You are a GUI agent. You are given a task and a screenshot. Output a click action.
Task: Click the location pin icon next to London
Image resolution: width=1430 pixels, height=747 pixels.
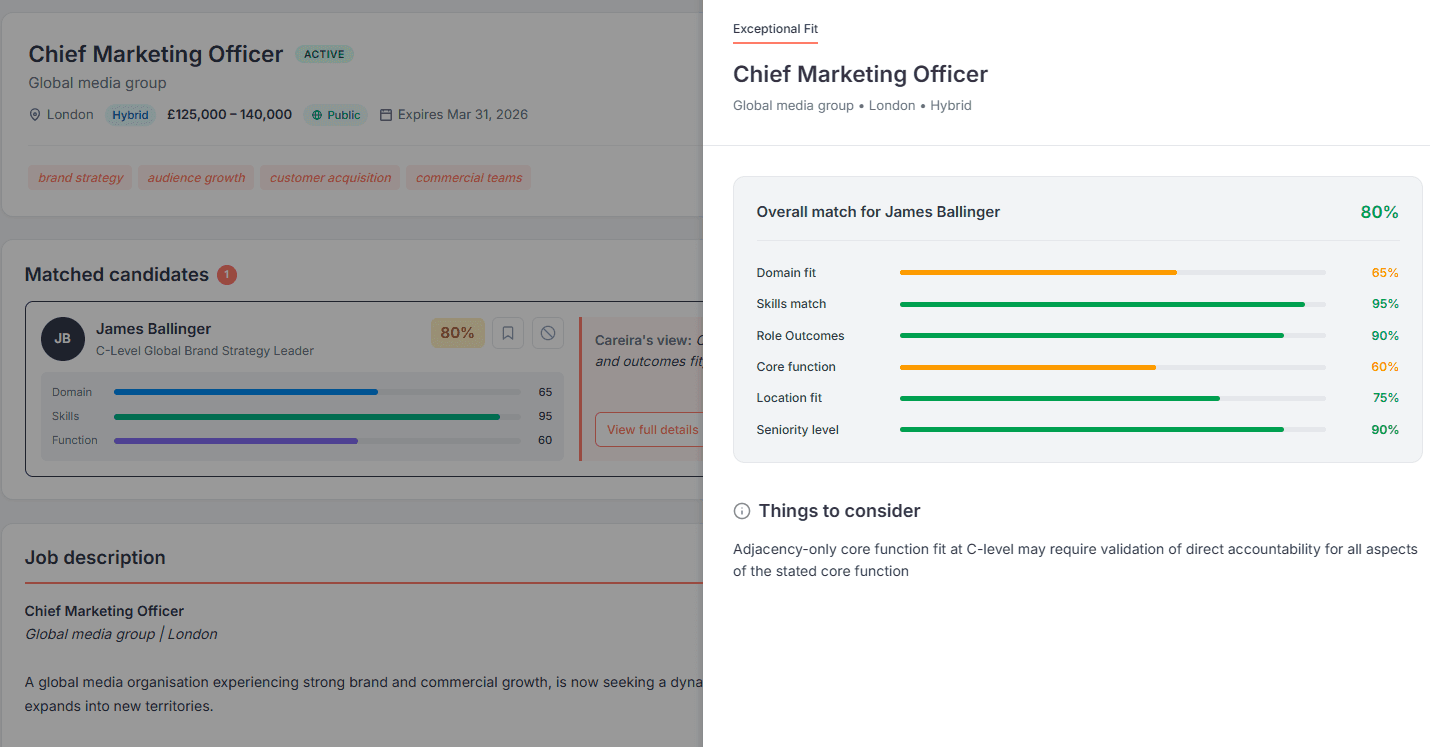click(35, 115)
